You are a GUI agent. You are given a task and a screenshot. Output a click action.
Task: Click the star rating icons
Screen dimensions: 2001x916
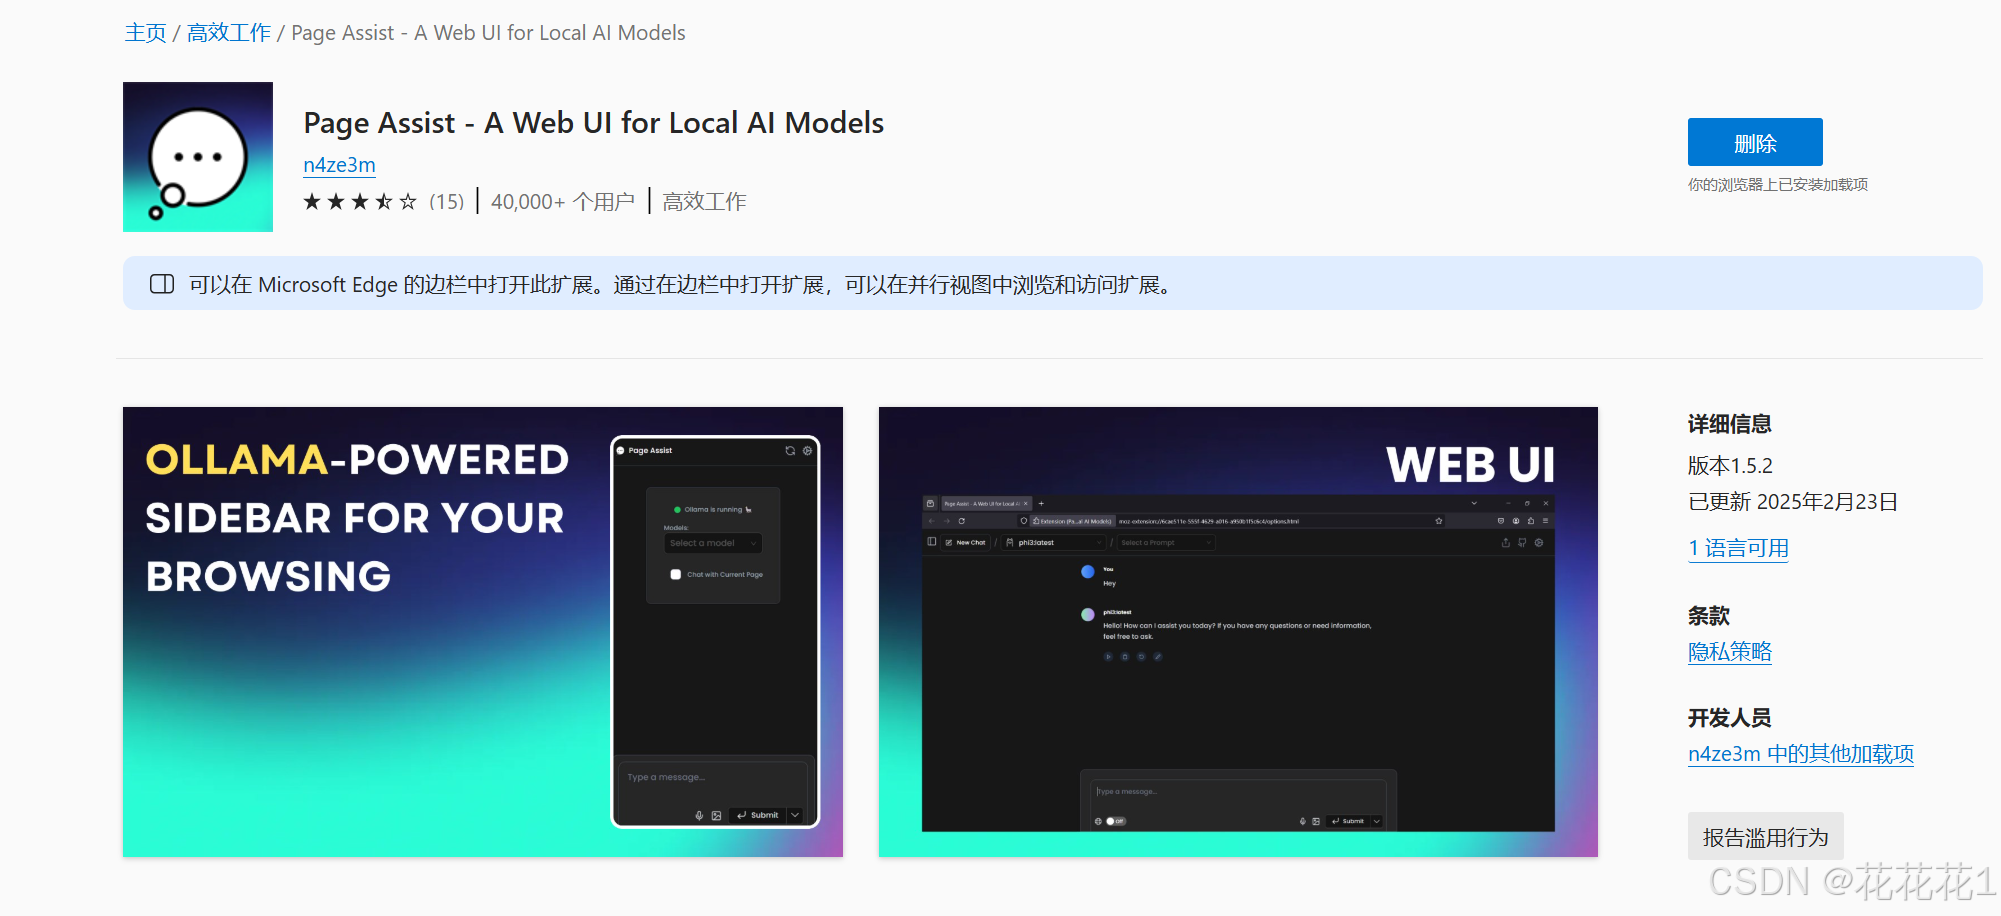(x=360, y=202)
